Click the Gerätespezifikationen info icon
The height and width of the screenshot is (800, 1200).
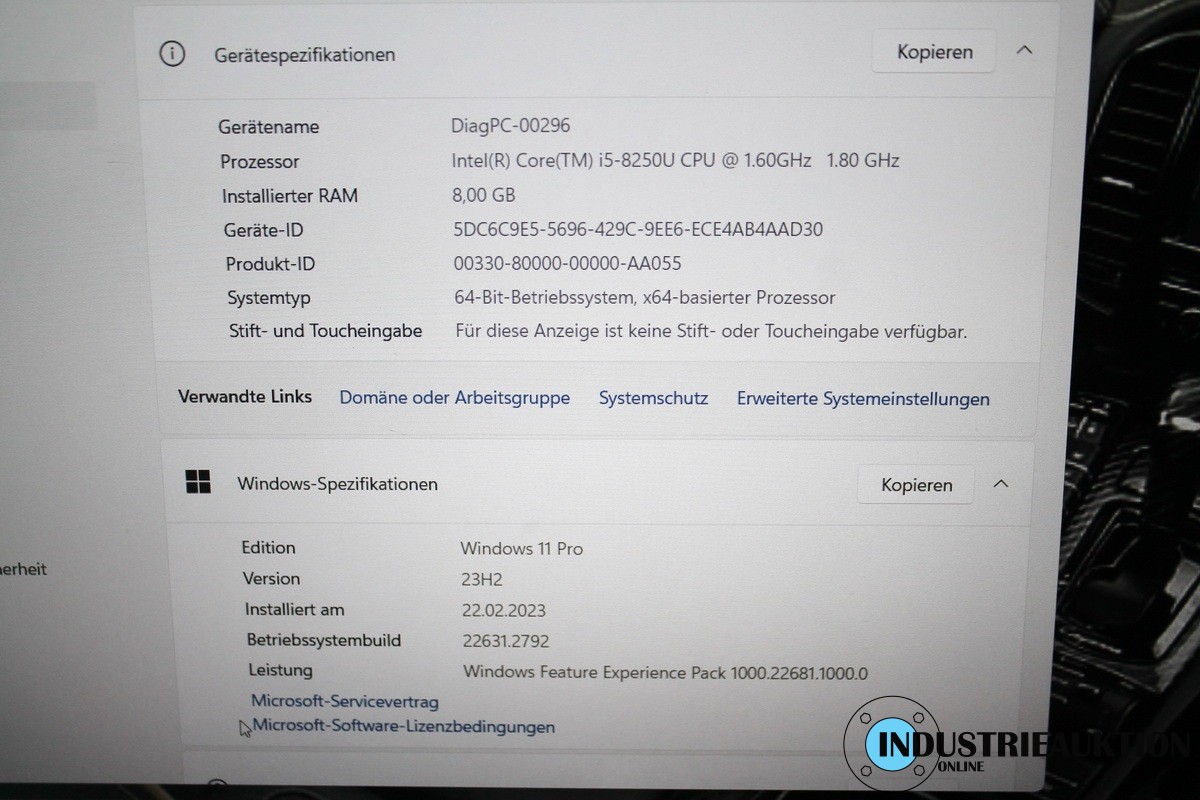pyautogui.click(x=172, y=54)
